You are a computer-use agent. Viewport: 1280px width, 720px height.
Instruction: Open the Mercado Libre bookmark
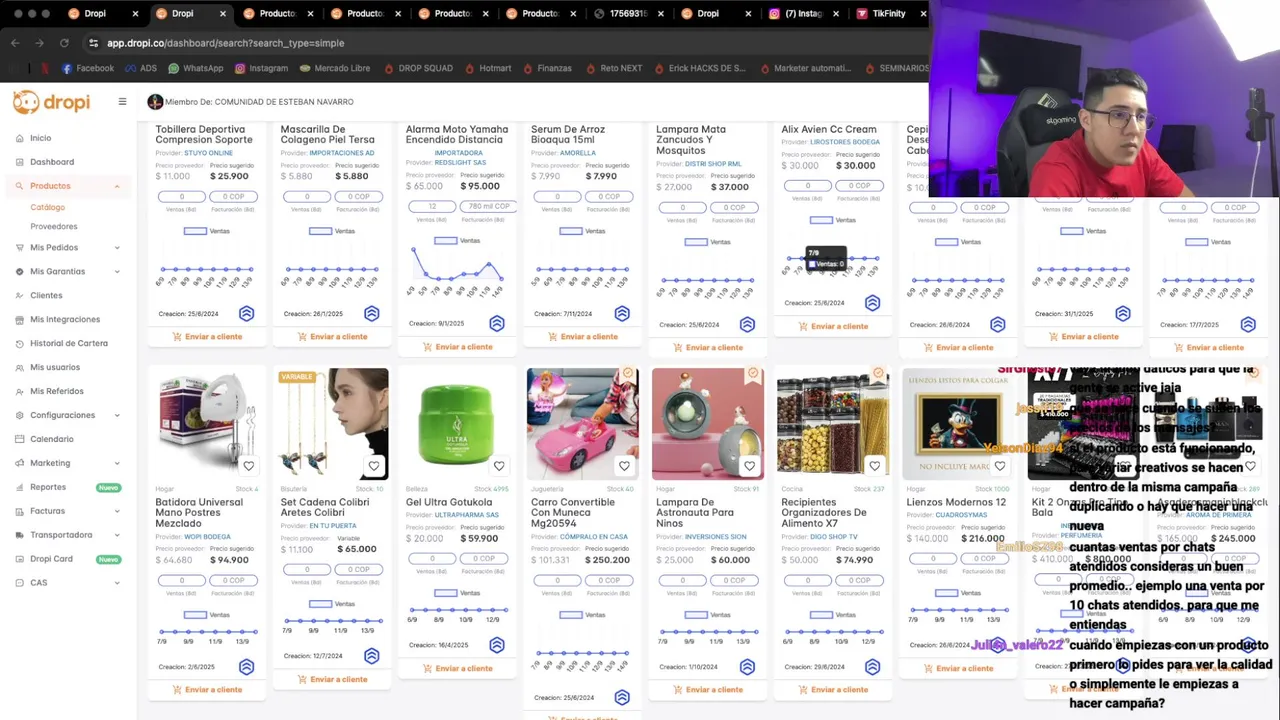(334, 68)
